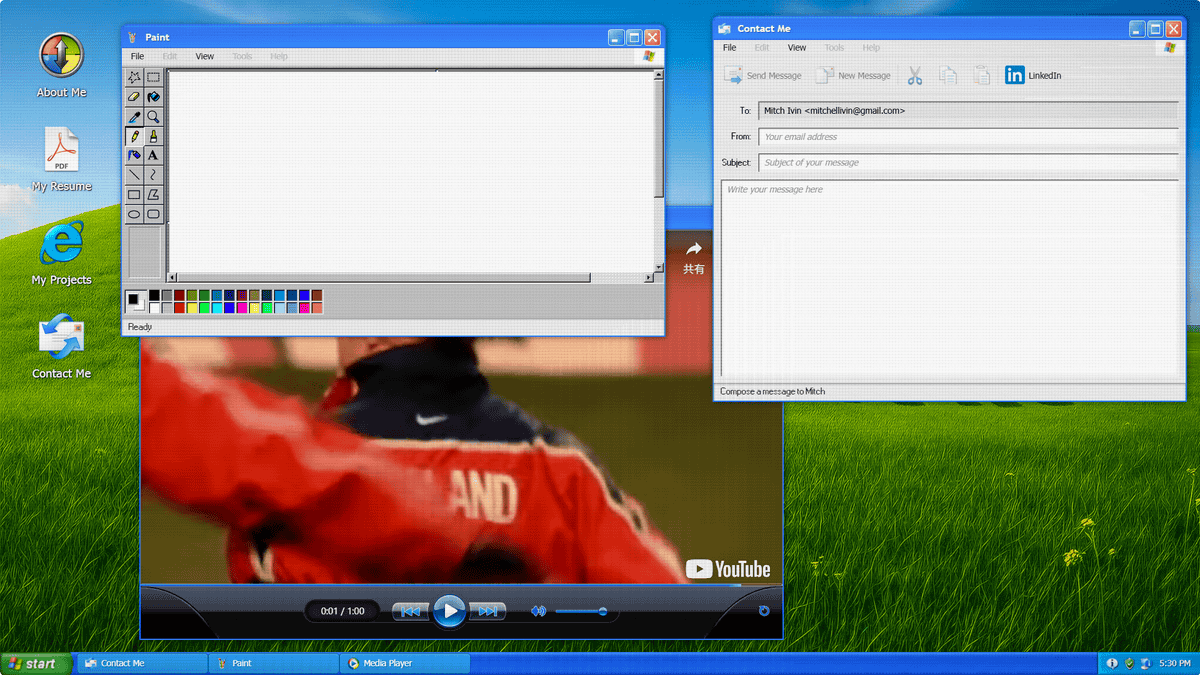Mute the Media Player speaker icon
The height and width of the screenshot is (675, 1200).
click(x=538, y=611)
